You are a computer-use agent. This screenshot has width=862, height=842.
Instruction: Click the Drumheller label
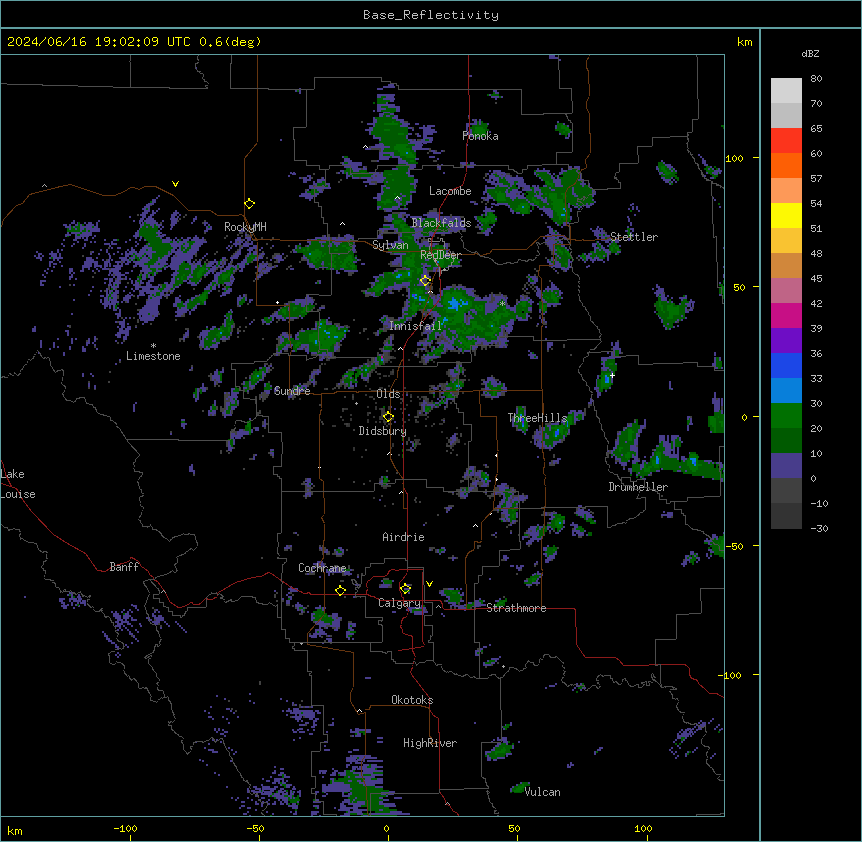[x=638, y=487]
